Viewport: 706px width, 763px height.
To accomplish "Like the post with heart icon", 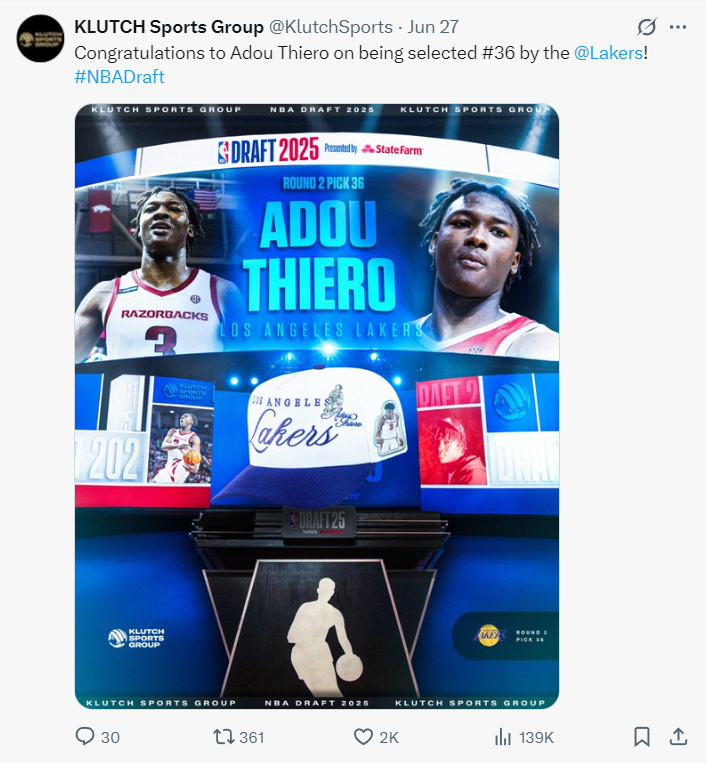I will coord(363,737).
